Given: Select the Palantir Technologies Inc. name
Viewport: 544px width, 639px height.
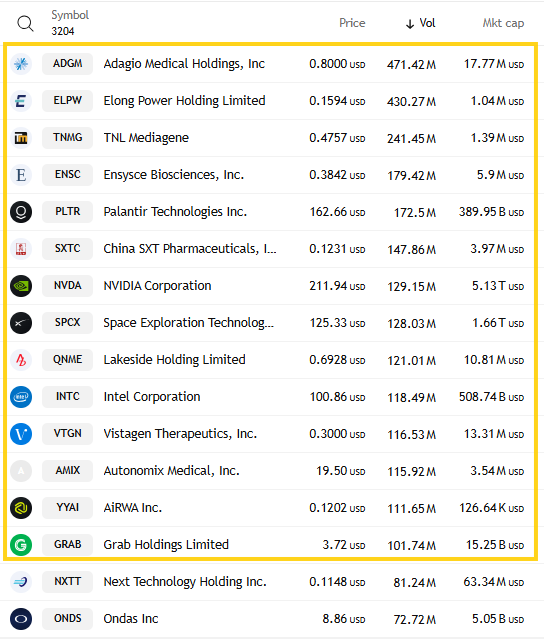Looking at the screenshot, I should [x=175, y=212].
